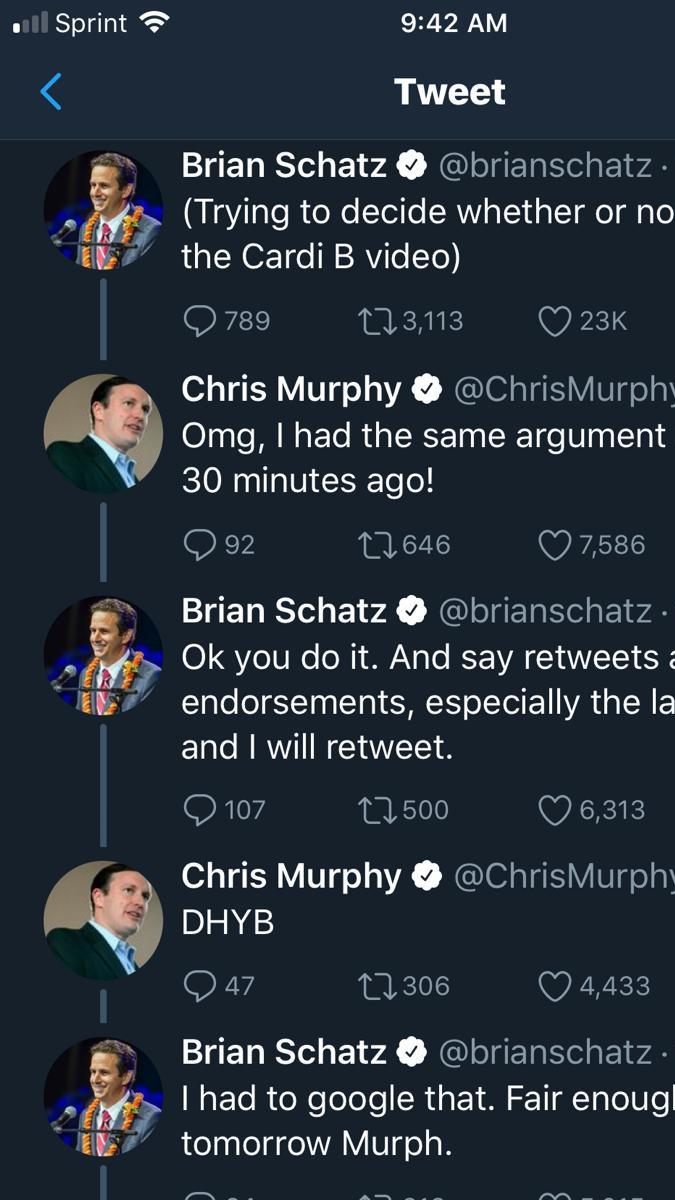
Task: Open Chris Murphy's avatar on the DHYB tweet
Action: point(103,919)
